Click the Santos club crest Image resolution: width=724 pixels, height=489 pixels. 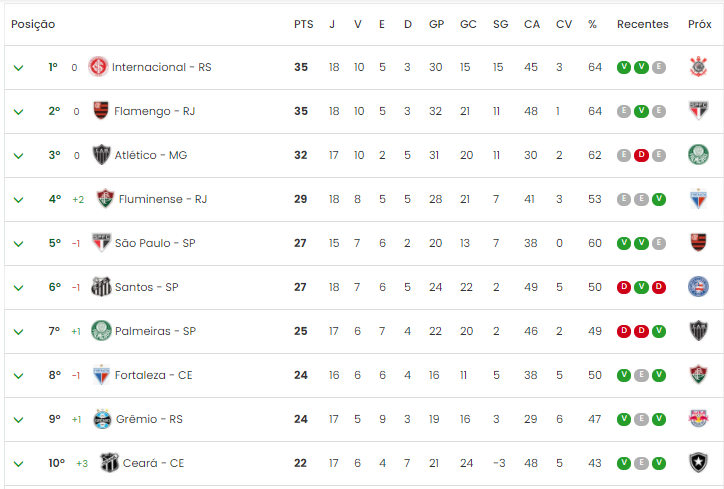[x=101, y=287]
